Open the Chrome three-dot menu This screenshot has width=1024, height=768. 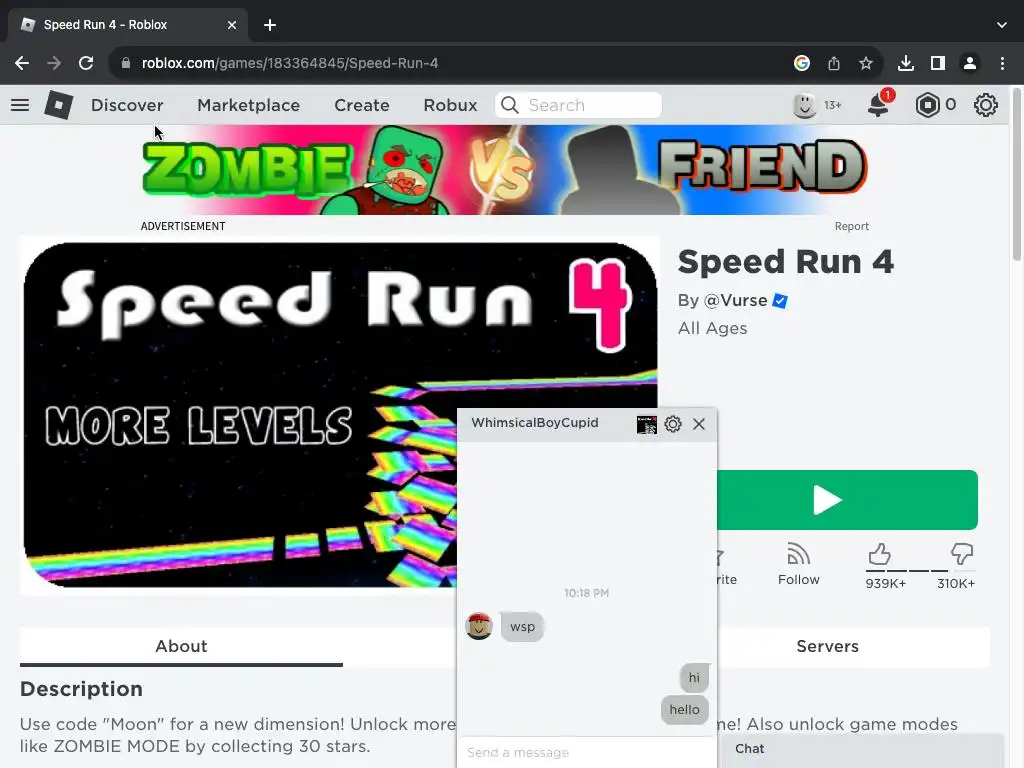click(x=1002, y=63)
